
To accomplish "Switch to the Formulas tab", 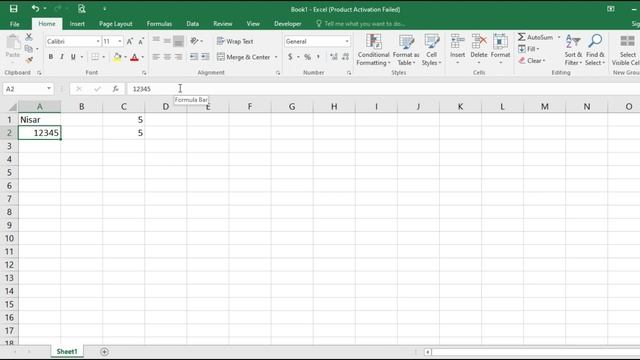I will (x=159, y=24).
